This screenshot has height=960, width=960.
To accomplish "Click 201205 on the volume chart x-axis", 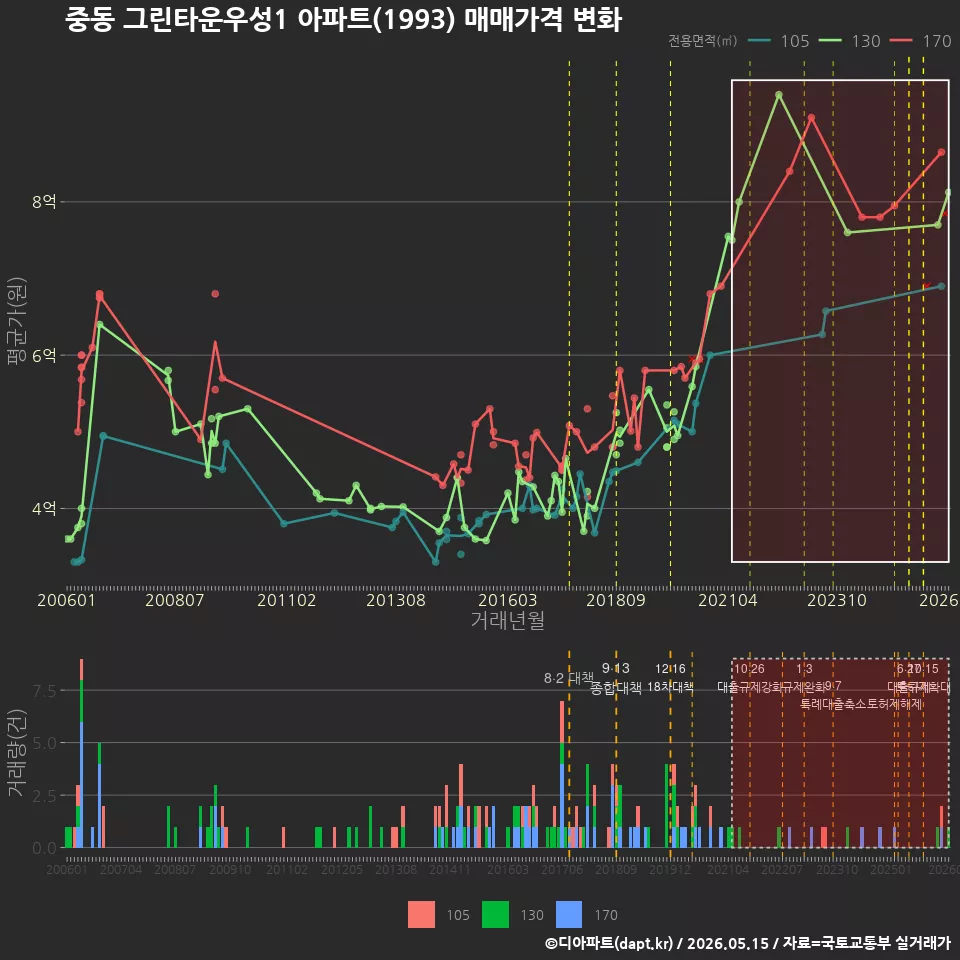I will click(x=342, y=869).
